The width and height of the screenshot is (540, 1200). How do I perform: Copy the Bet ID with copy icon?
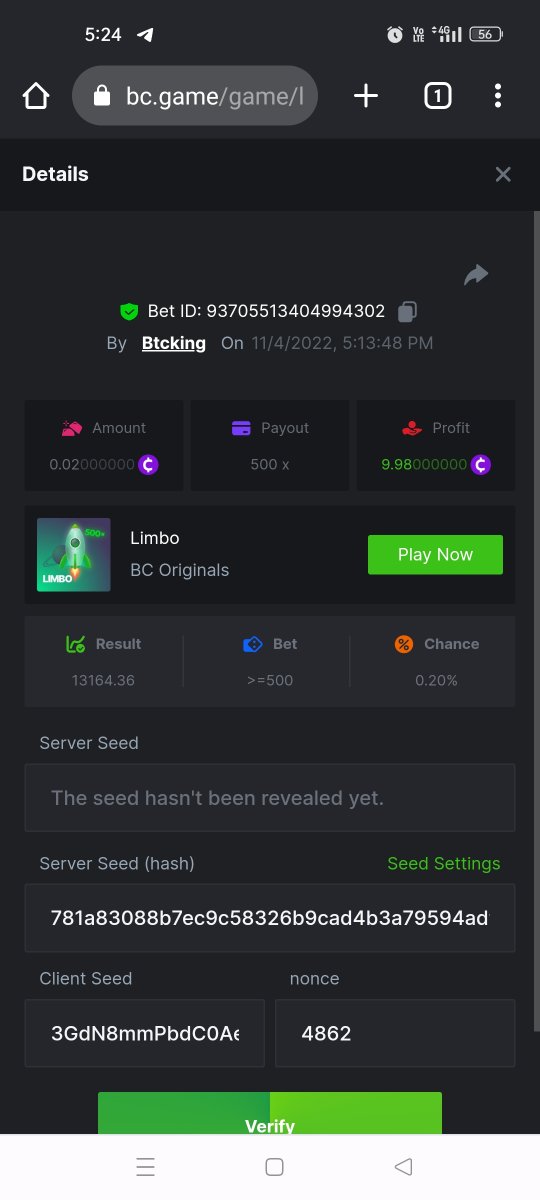tap(407, 312)
